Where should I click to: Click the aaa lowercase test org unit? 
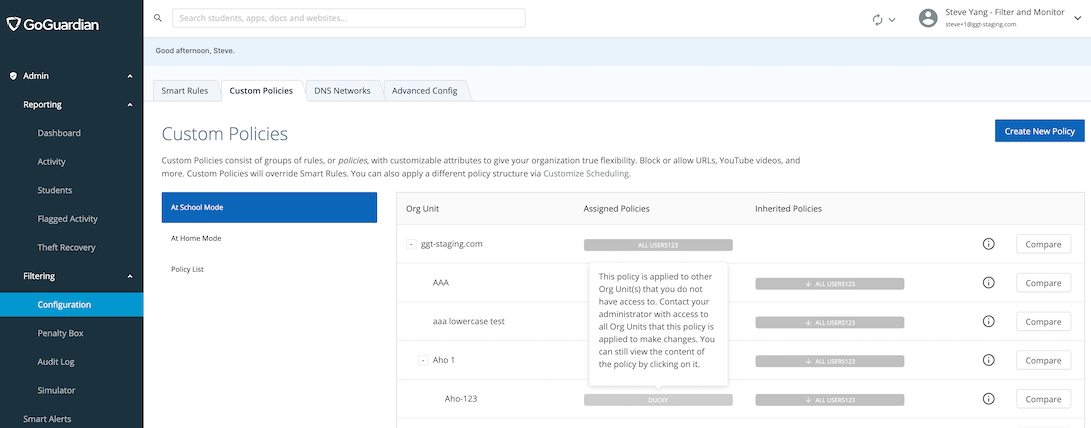click(x=468, y=322)
